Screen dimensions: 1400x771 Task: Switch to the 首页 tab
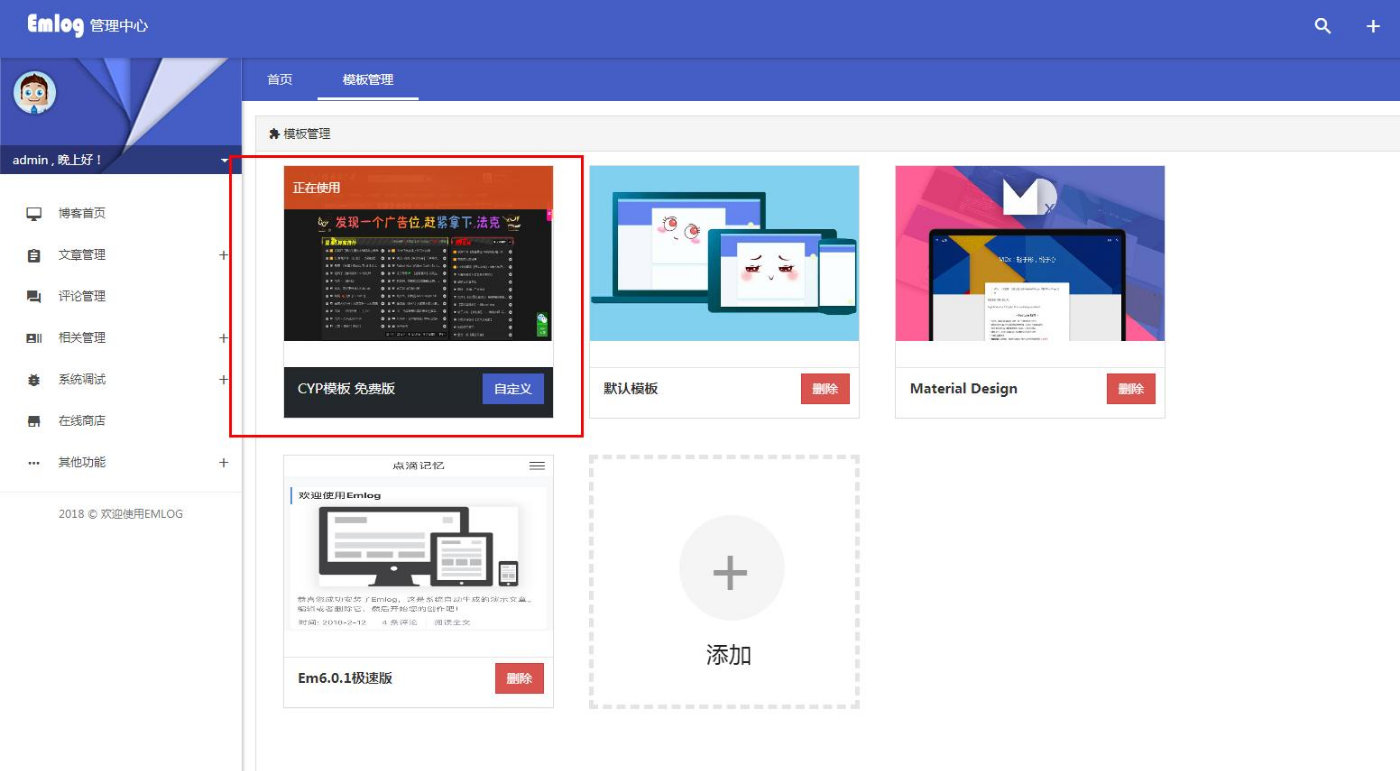pyautogui.click(x=280, y=80)
